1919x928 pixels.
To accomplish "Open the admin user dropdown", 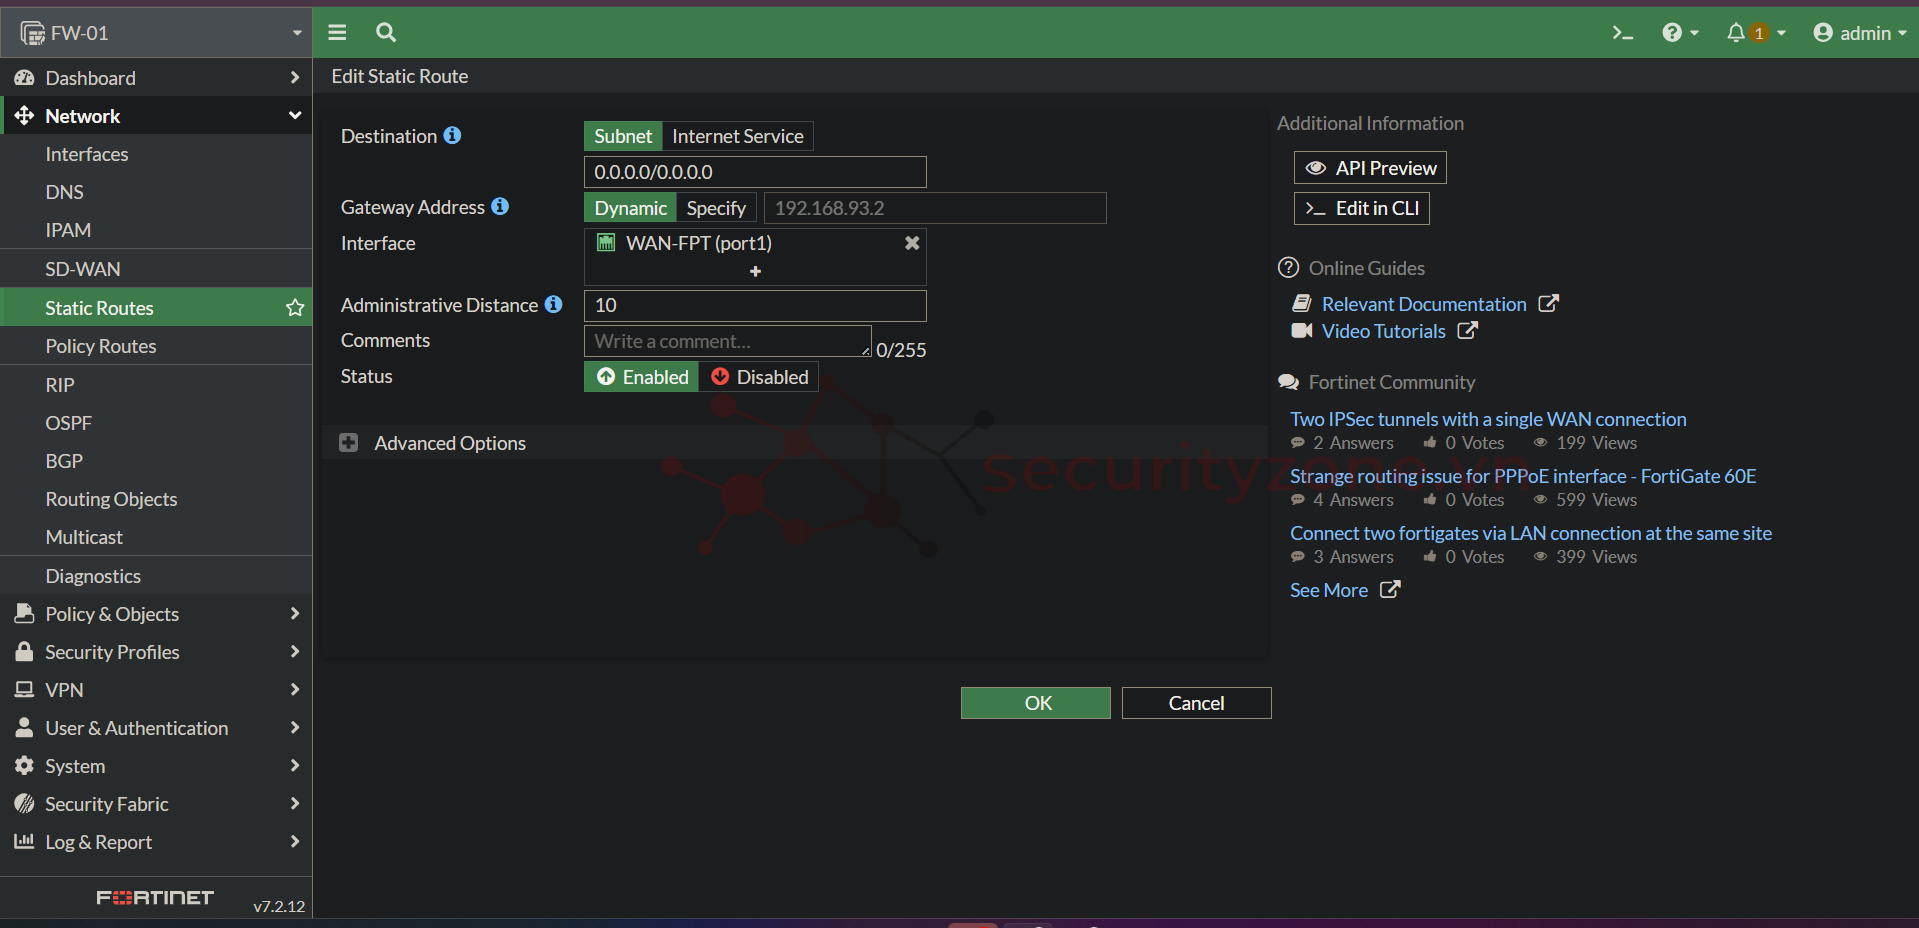I will (x=1859, y=33).
